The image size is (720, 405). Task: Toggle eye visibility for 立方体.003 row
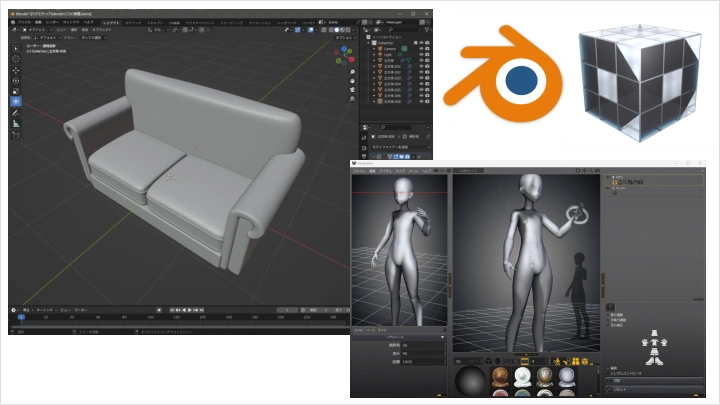pos(421,78)
